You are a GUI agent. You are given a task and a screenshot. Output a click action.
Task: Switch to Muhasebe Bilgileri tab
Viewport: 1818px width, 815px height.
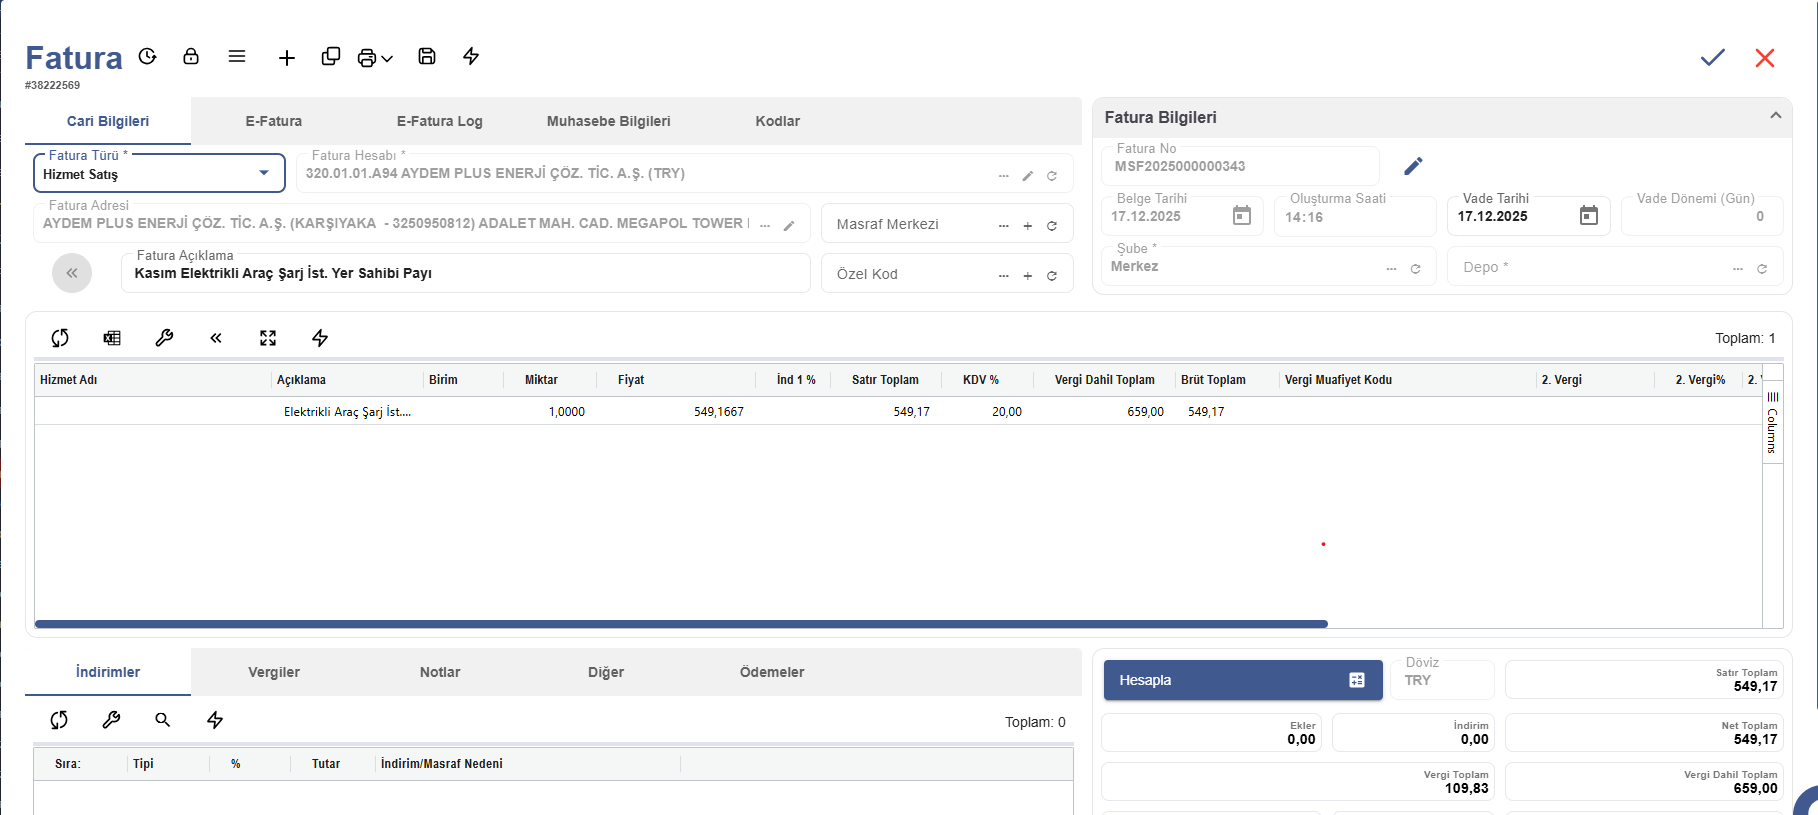tap(609, 121)
